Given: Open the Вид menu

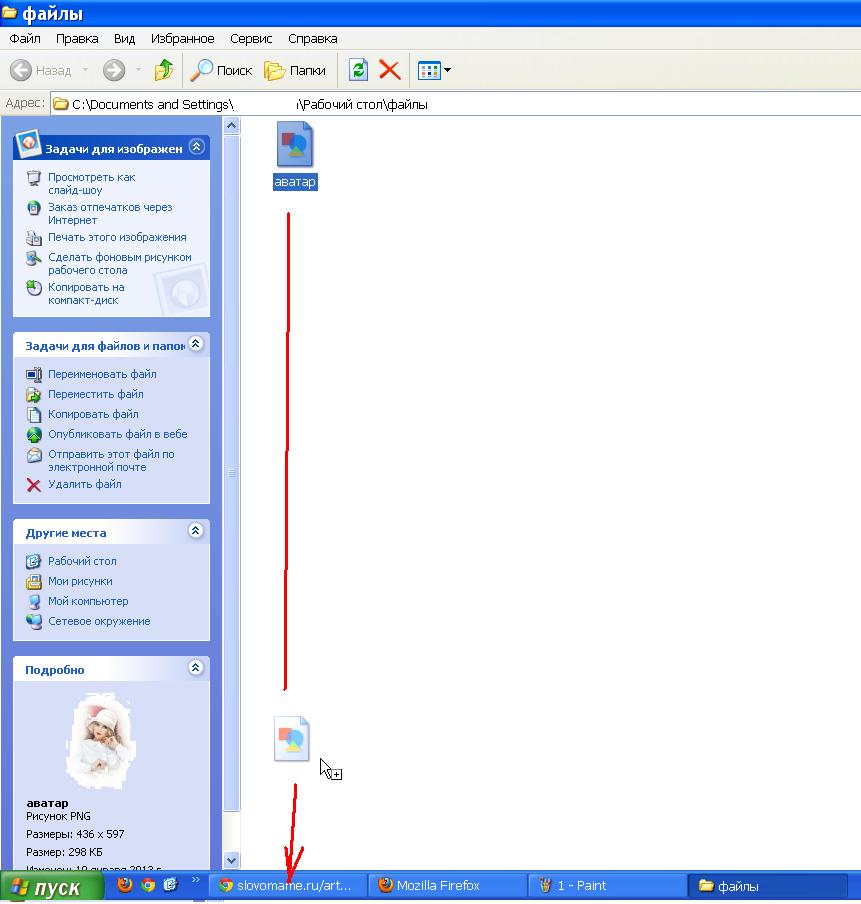Looking at the screenshot, I should 124,39.
